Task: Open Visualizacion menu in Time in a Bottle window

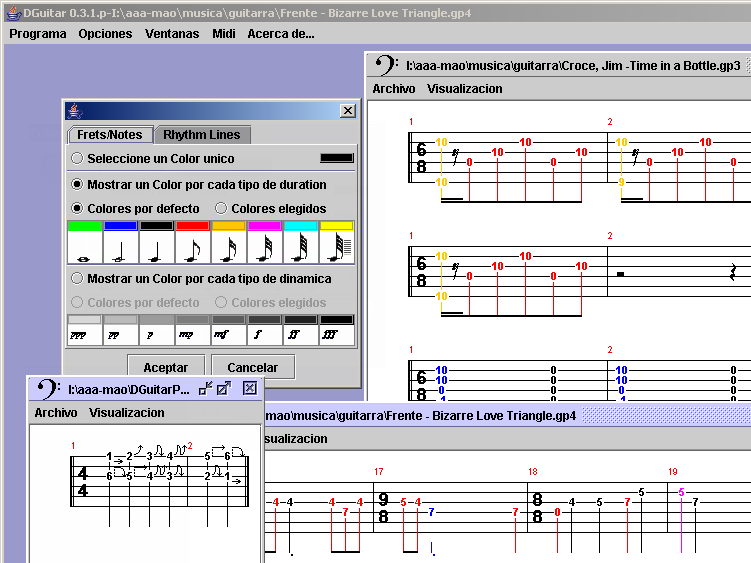Action: (465, 89)
